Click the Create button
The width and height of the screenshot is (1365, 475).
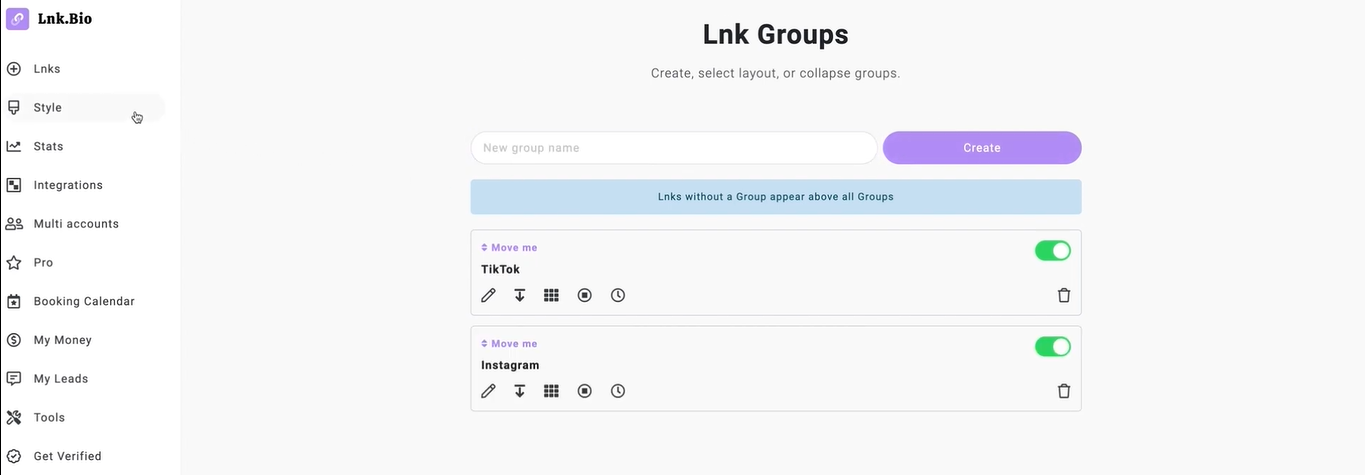[x=982, y=148]
